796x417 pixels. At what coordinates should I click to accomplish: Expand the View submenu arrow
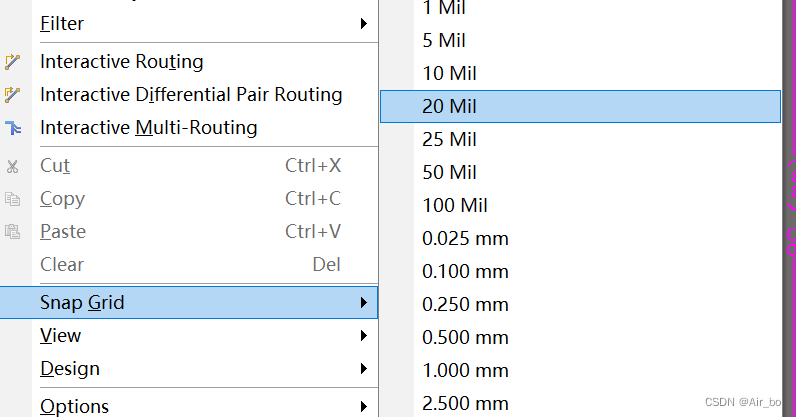point(364,336)
